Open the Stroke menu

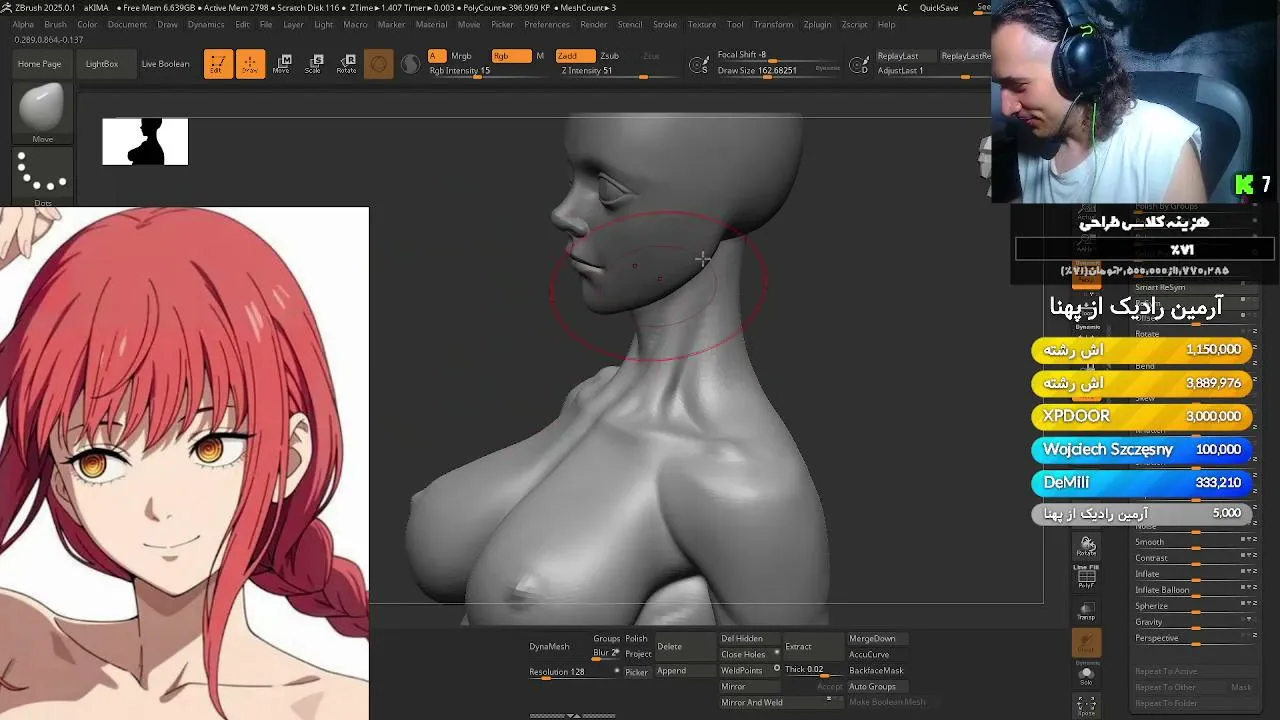tap(665, 24)
